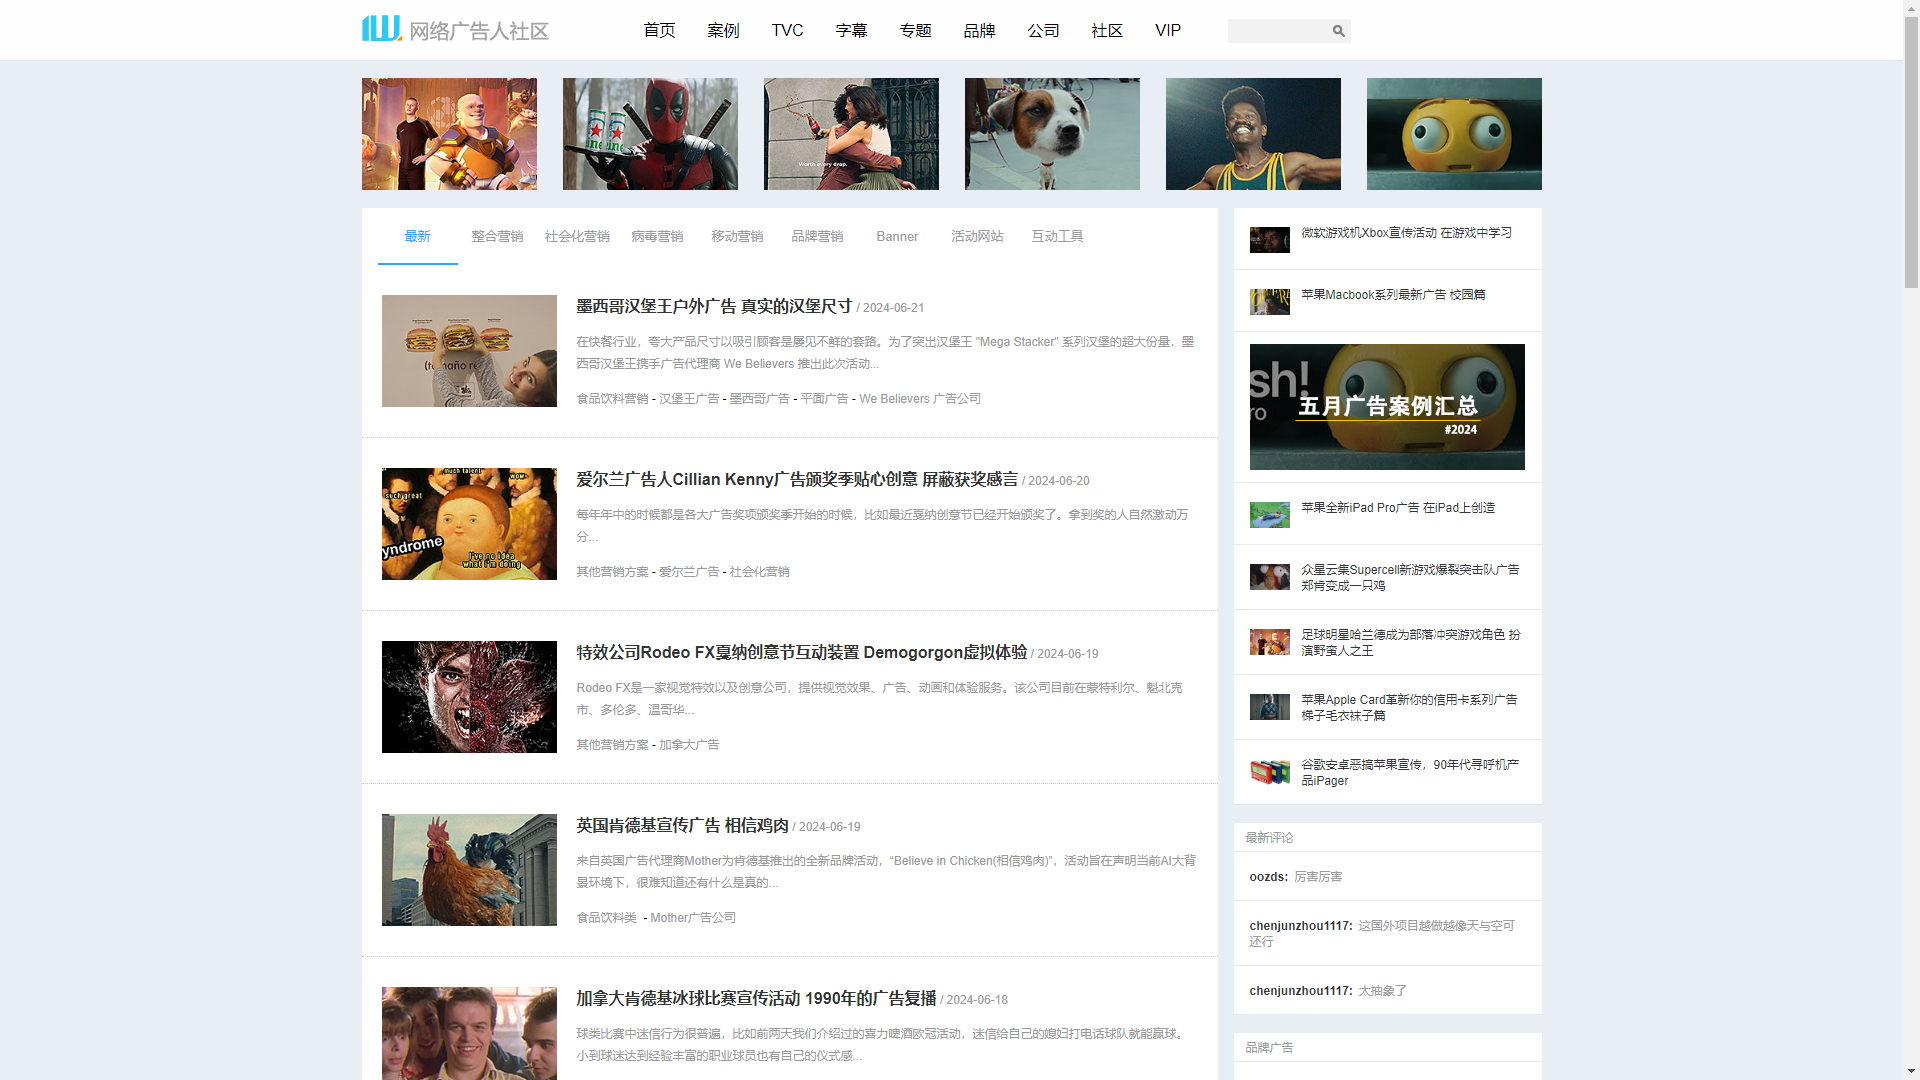Click the site logo in the header
The image size is (1920, 1080).
tap(455, 30)
